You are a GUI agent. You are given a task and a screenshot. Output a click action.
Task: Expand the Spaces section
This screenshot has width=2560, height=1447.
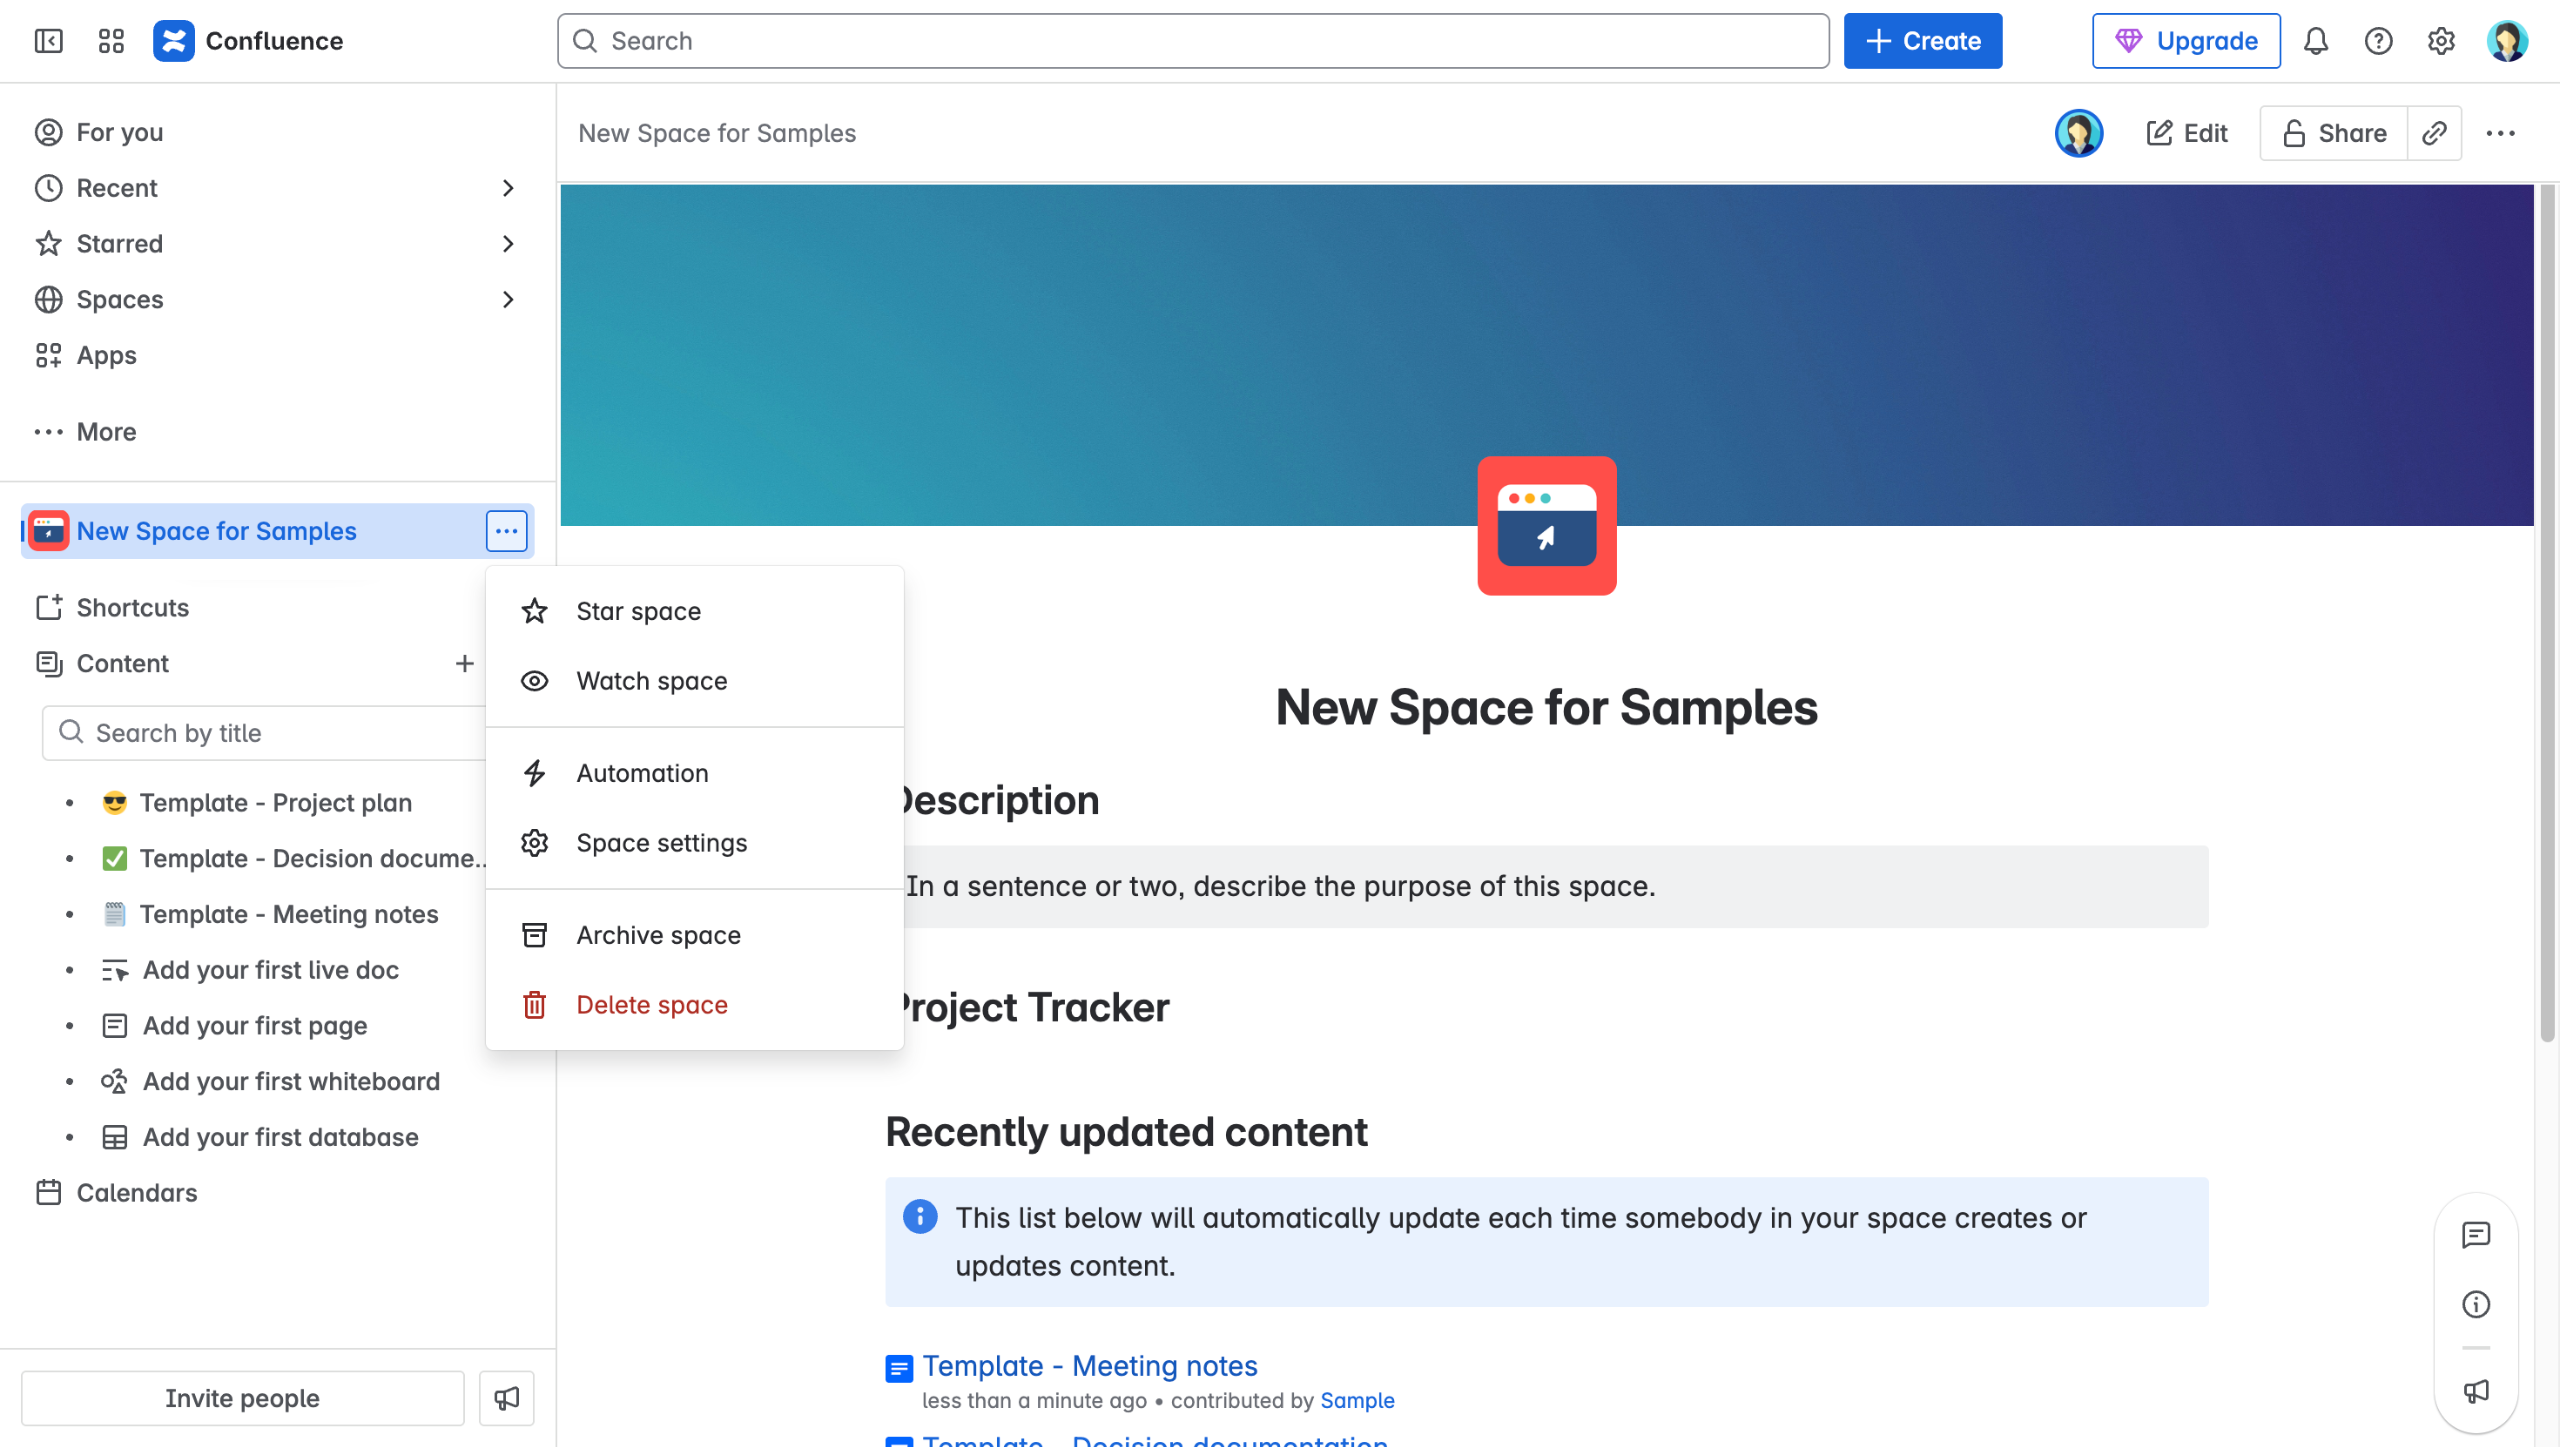pyautogui.click(x=508, y=299)
